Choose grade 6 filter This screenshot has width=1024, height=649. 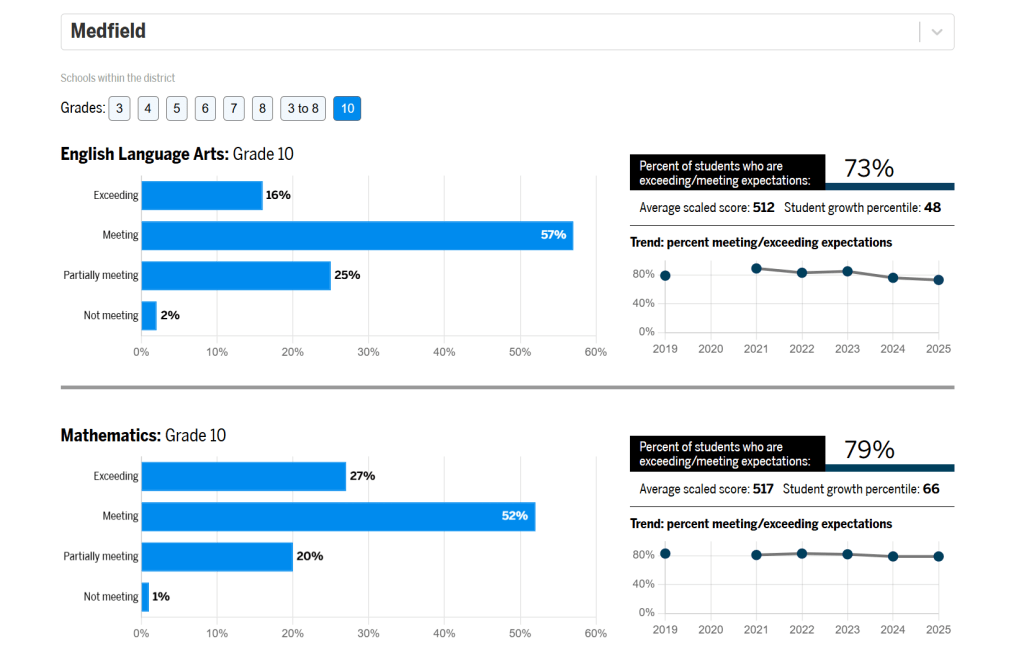pos(205,108)
